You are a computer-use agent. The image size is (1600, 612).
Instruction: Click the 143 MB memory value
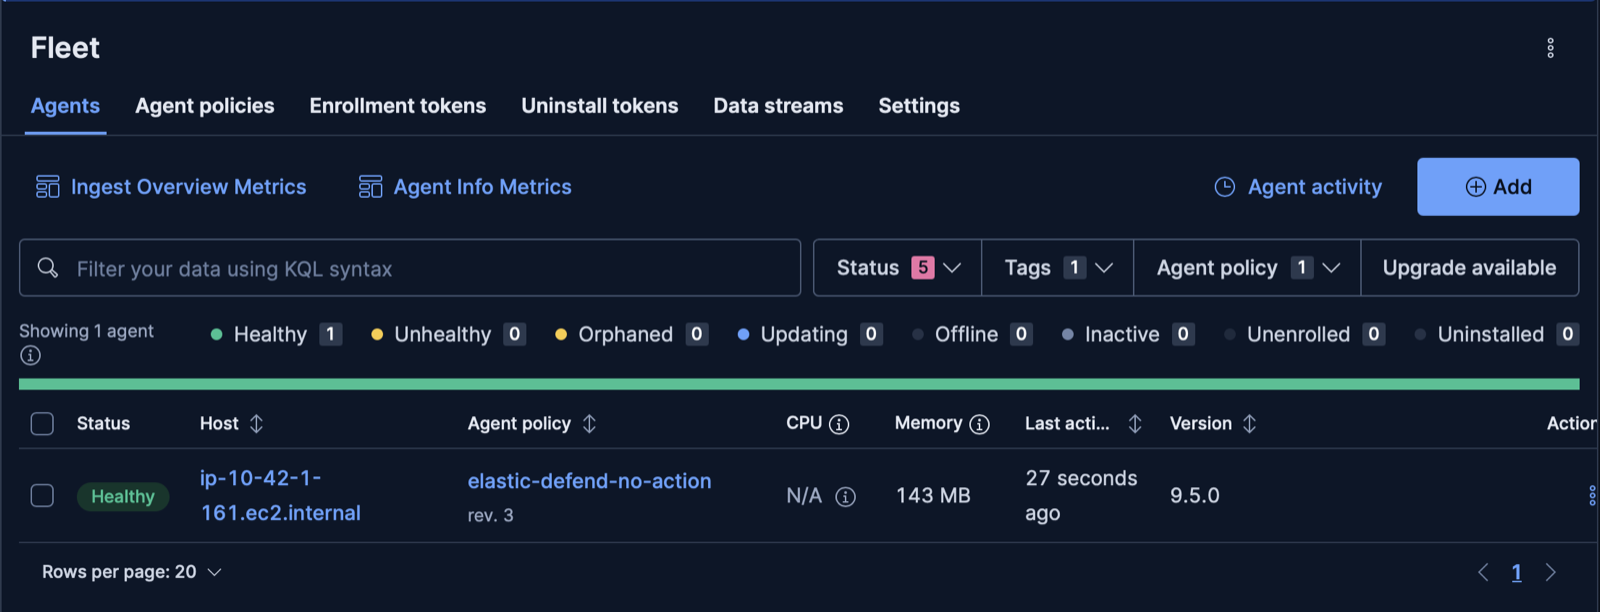coord(933,496)
